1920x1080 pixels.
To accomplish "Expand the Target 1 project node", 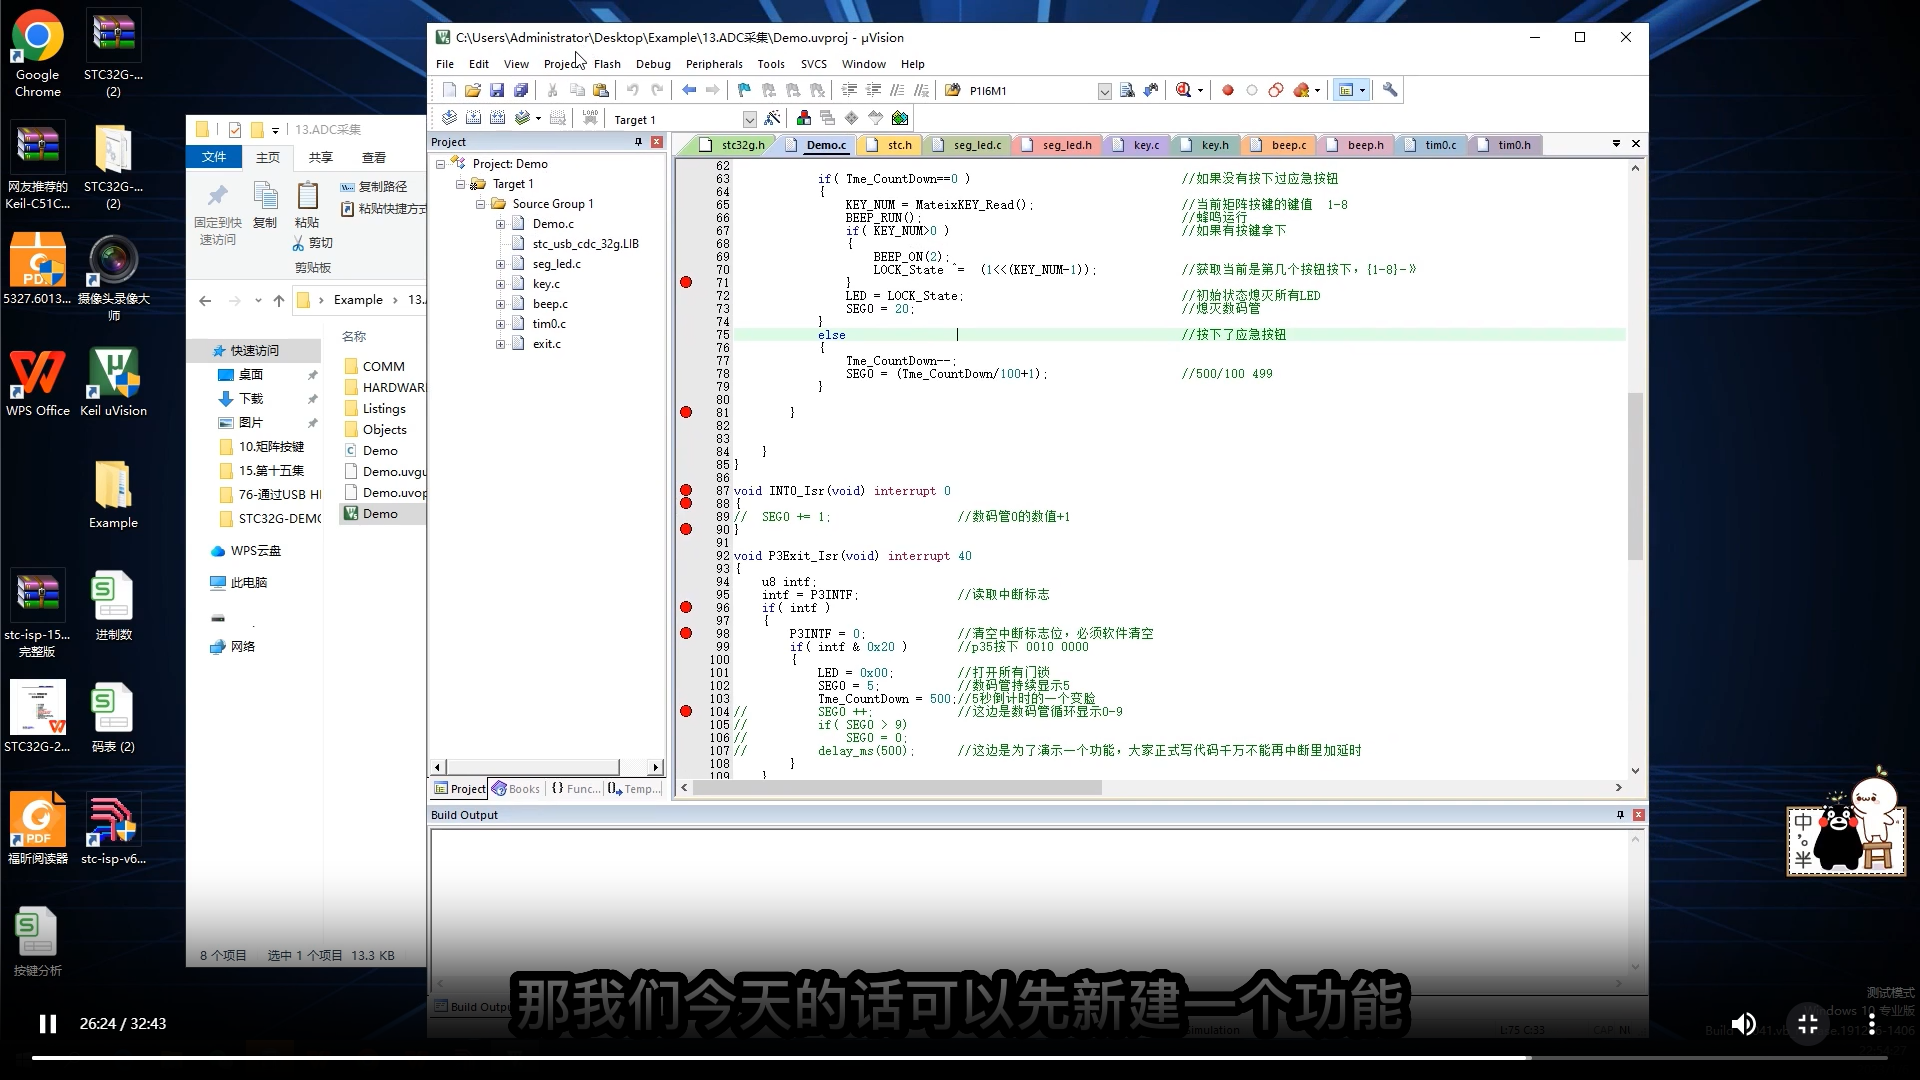I will [x=459, y=183].
